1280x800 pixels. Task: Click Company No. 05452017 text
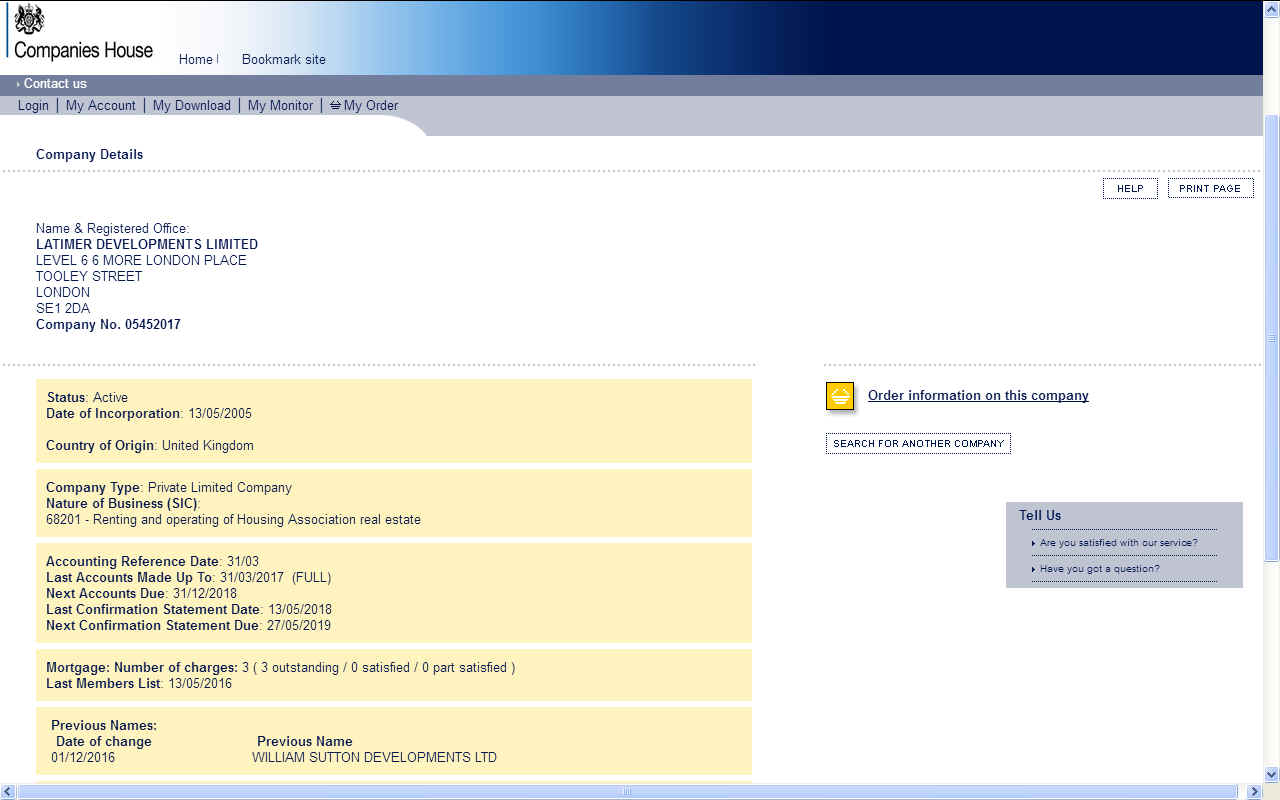pyautogui.click(x=108, y=325)
